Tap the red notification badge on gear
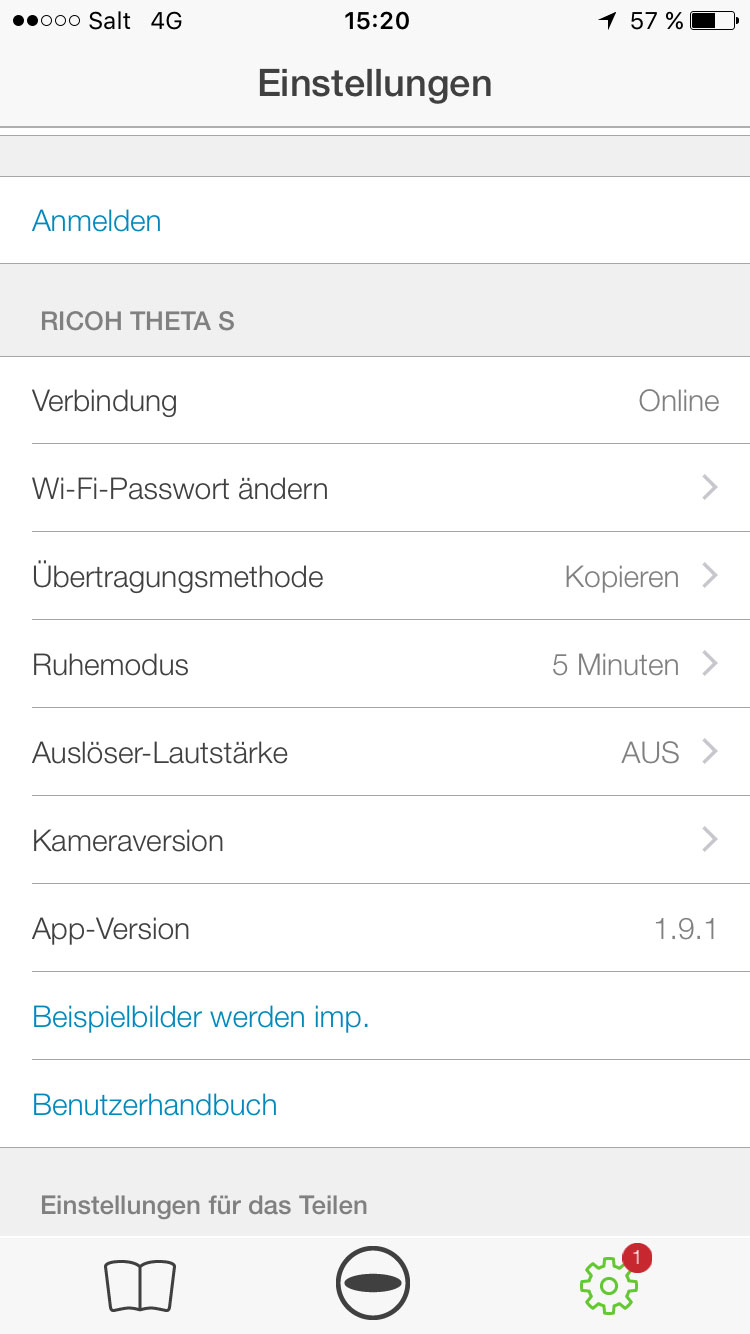Image resolution: width=750 pixels, height=1334 pixels. (637, 1257)
